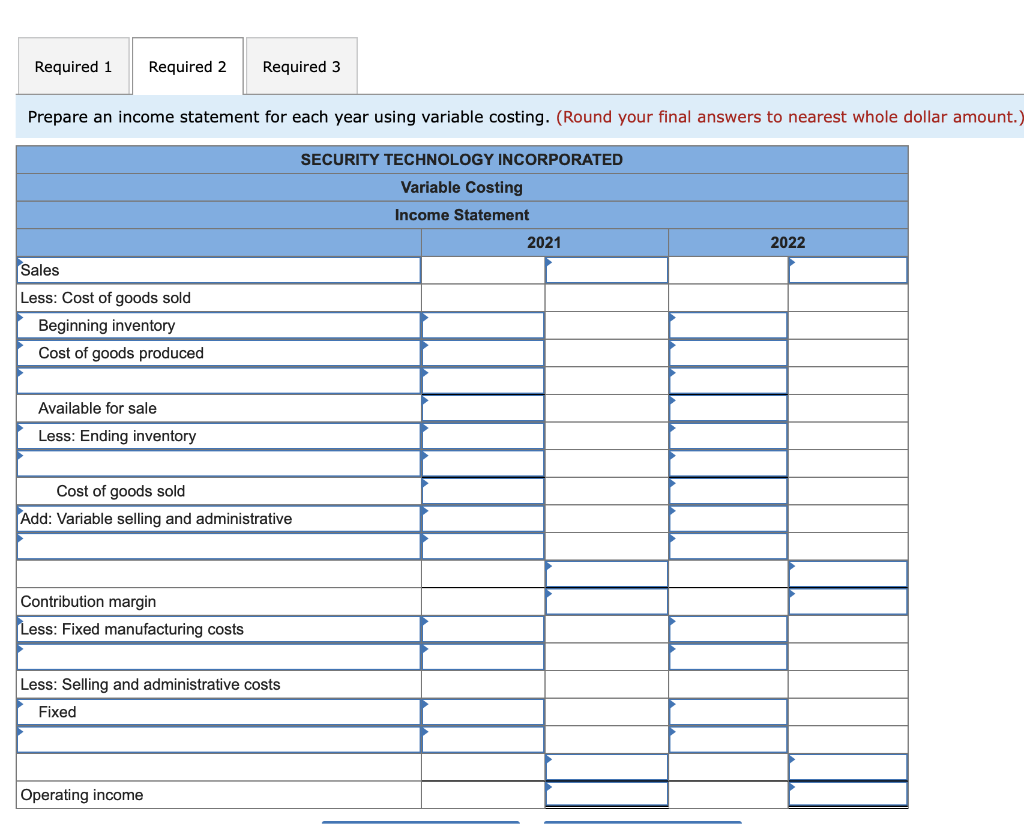
Task: Select the 2021 Beginning inventory input
Action: coord(483,325)
